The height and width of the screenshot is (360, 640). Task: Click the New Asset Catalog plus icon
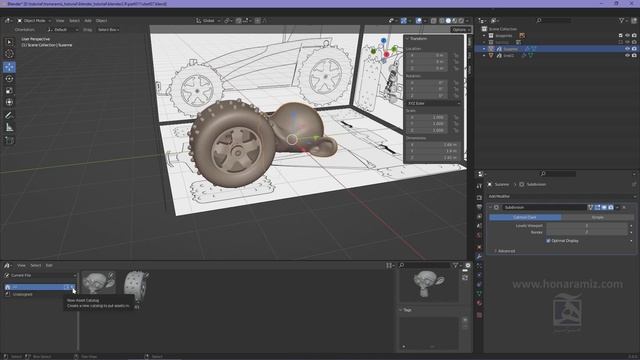[x=73, y=287]
